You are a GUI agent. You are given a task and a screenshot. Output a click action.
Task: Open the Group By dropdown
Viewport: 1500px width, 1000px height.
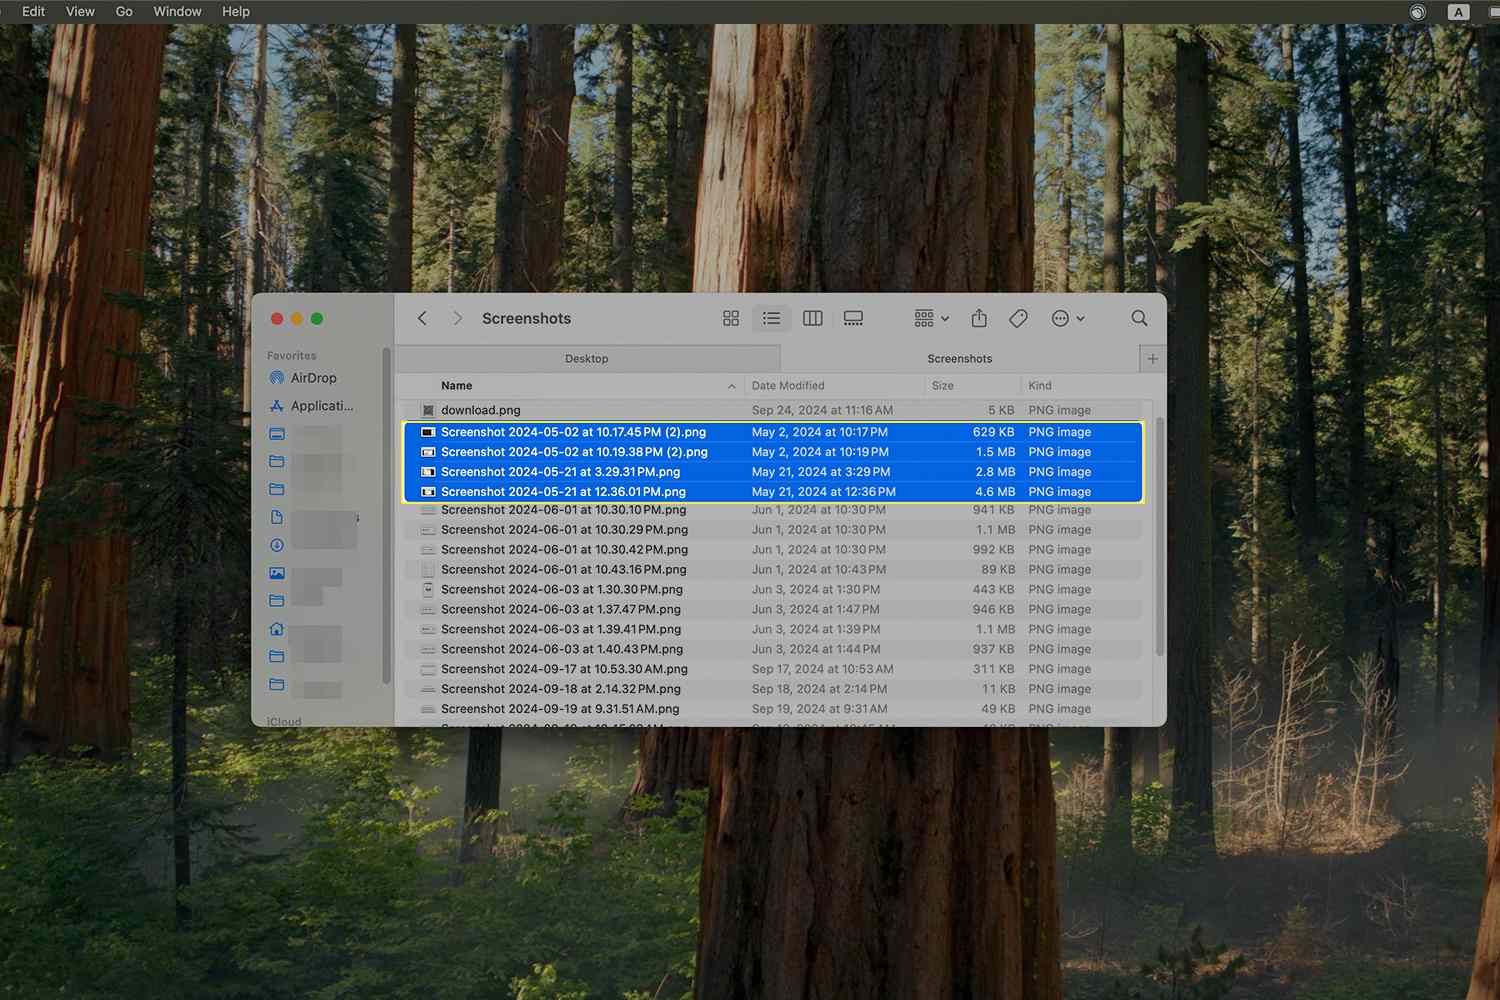931,318
